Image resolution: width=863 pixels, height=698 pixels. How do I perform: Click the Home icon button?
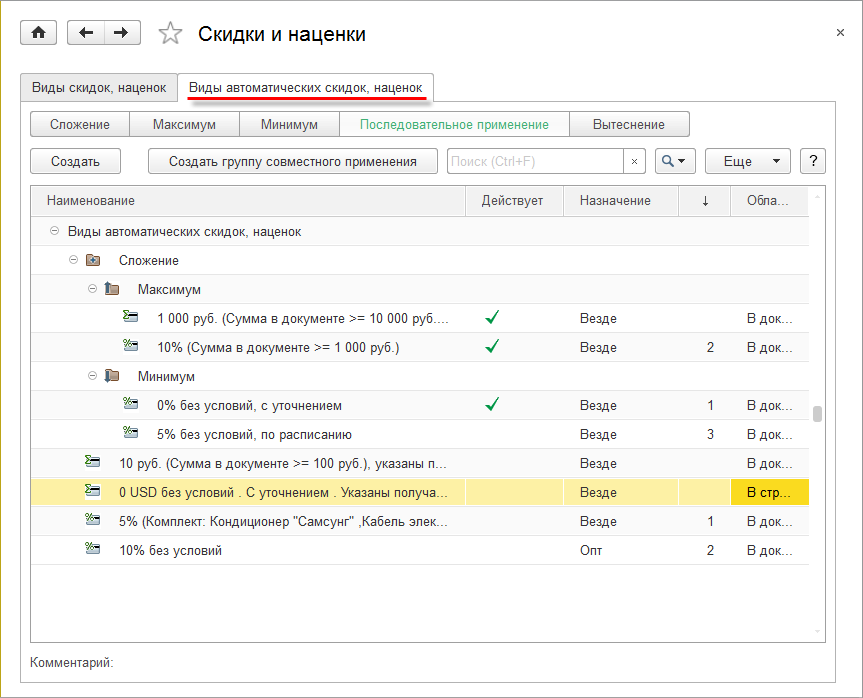coord(39,33)
